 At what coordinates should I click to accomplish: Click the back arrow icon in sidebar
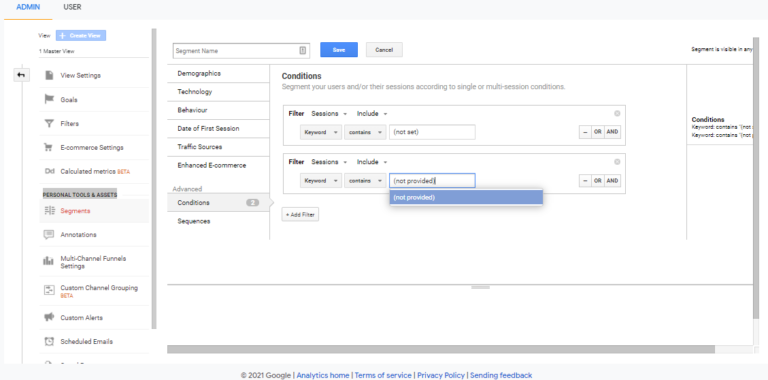(x=21, y=75)
